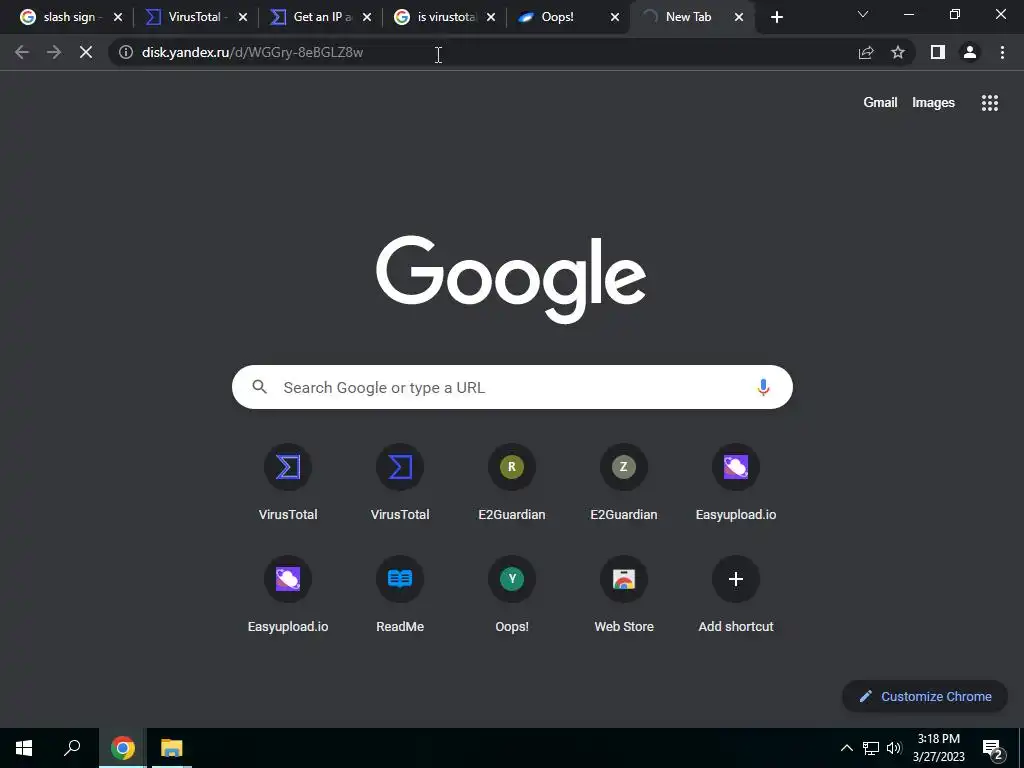Viewport: 1024px width, 768px height.
Task: Close the is virustotal tab
Action: pos(491,17)
